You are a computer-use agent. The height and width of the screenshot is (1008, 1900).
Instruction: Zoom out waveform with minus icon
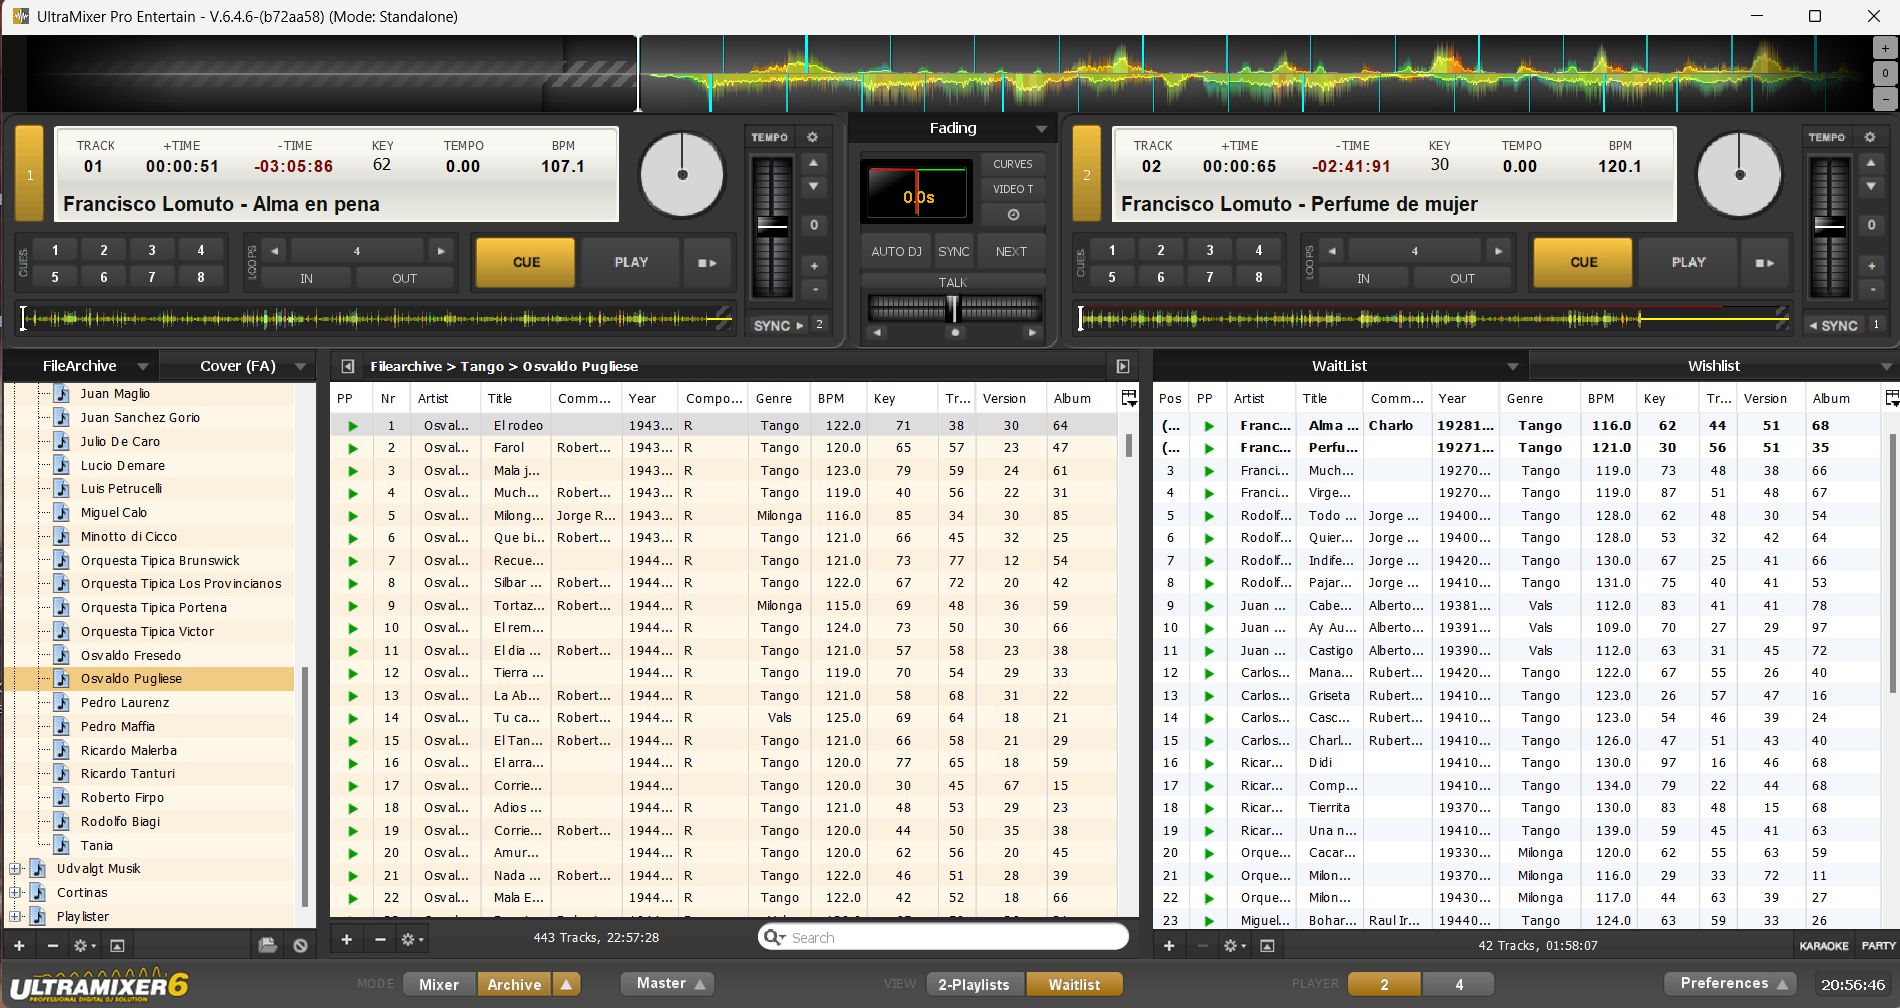pos(1885,98)
